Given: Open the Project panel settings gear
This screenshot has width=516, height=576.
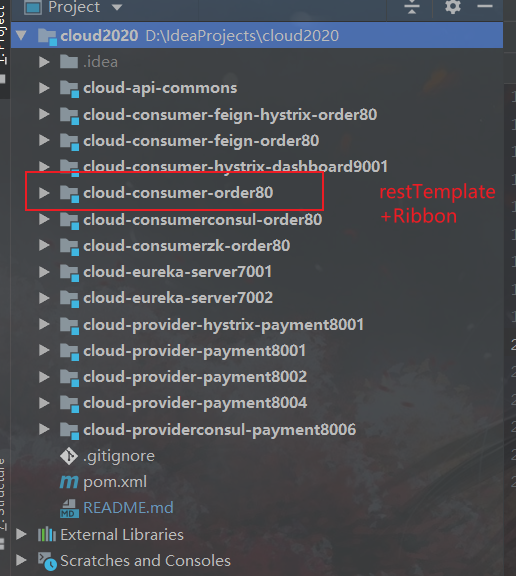Looking at the screenshot, I should [453, 7].
